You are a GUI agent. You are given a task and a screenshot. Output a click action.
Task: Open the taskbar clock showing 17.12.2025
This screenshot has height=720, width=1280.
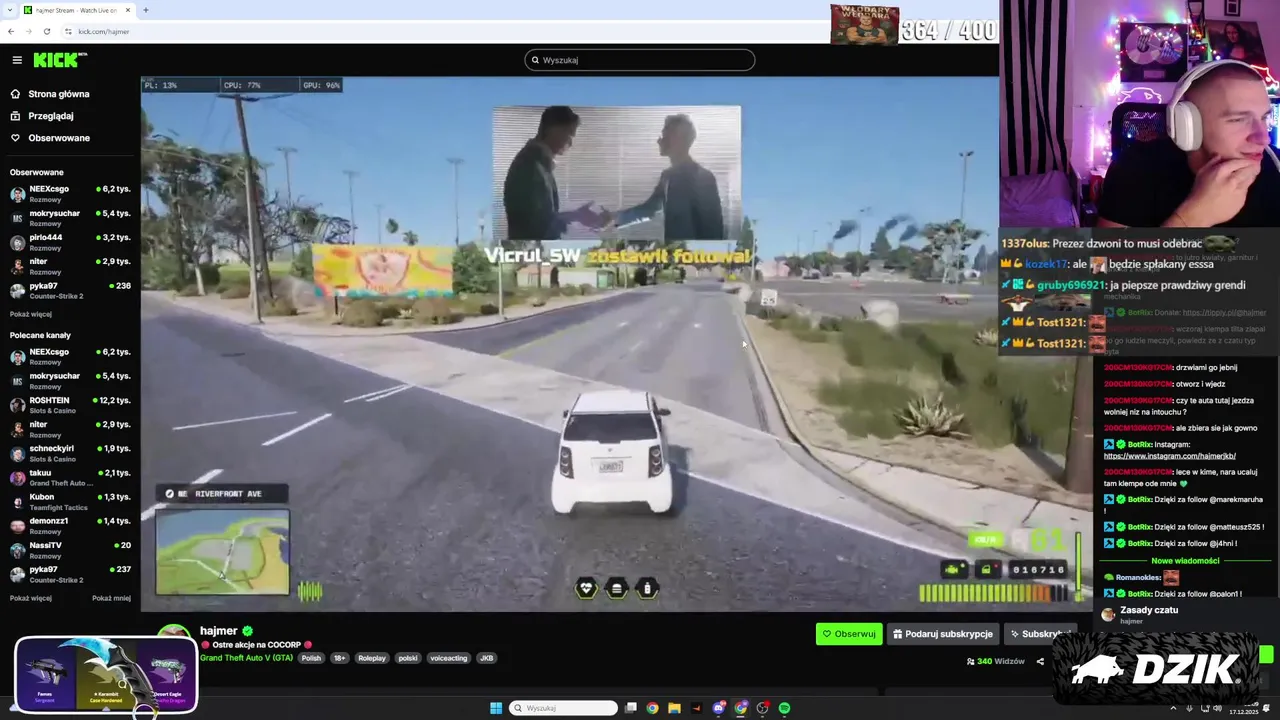[x=1245, y=708]
